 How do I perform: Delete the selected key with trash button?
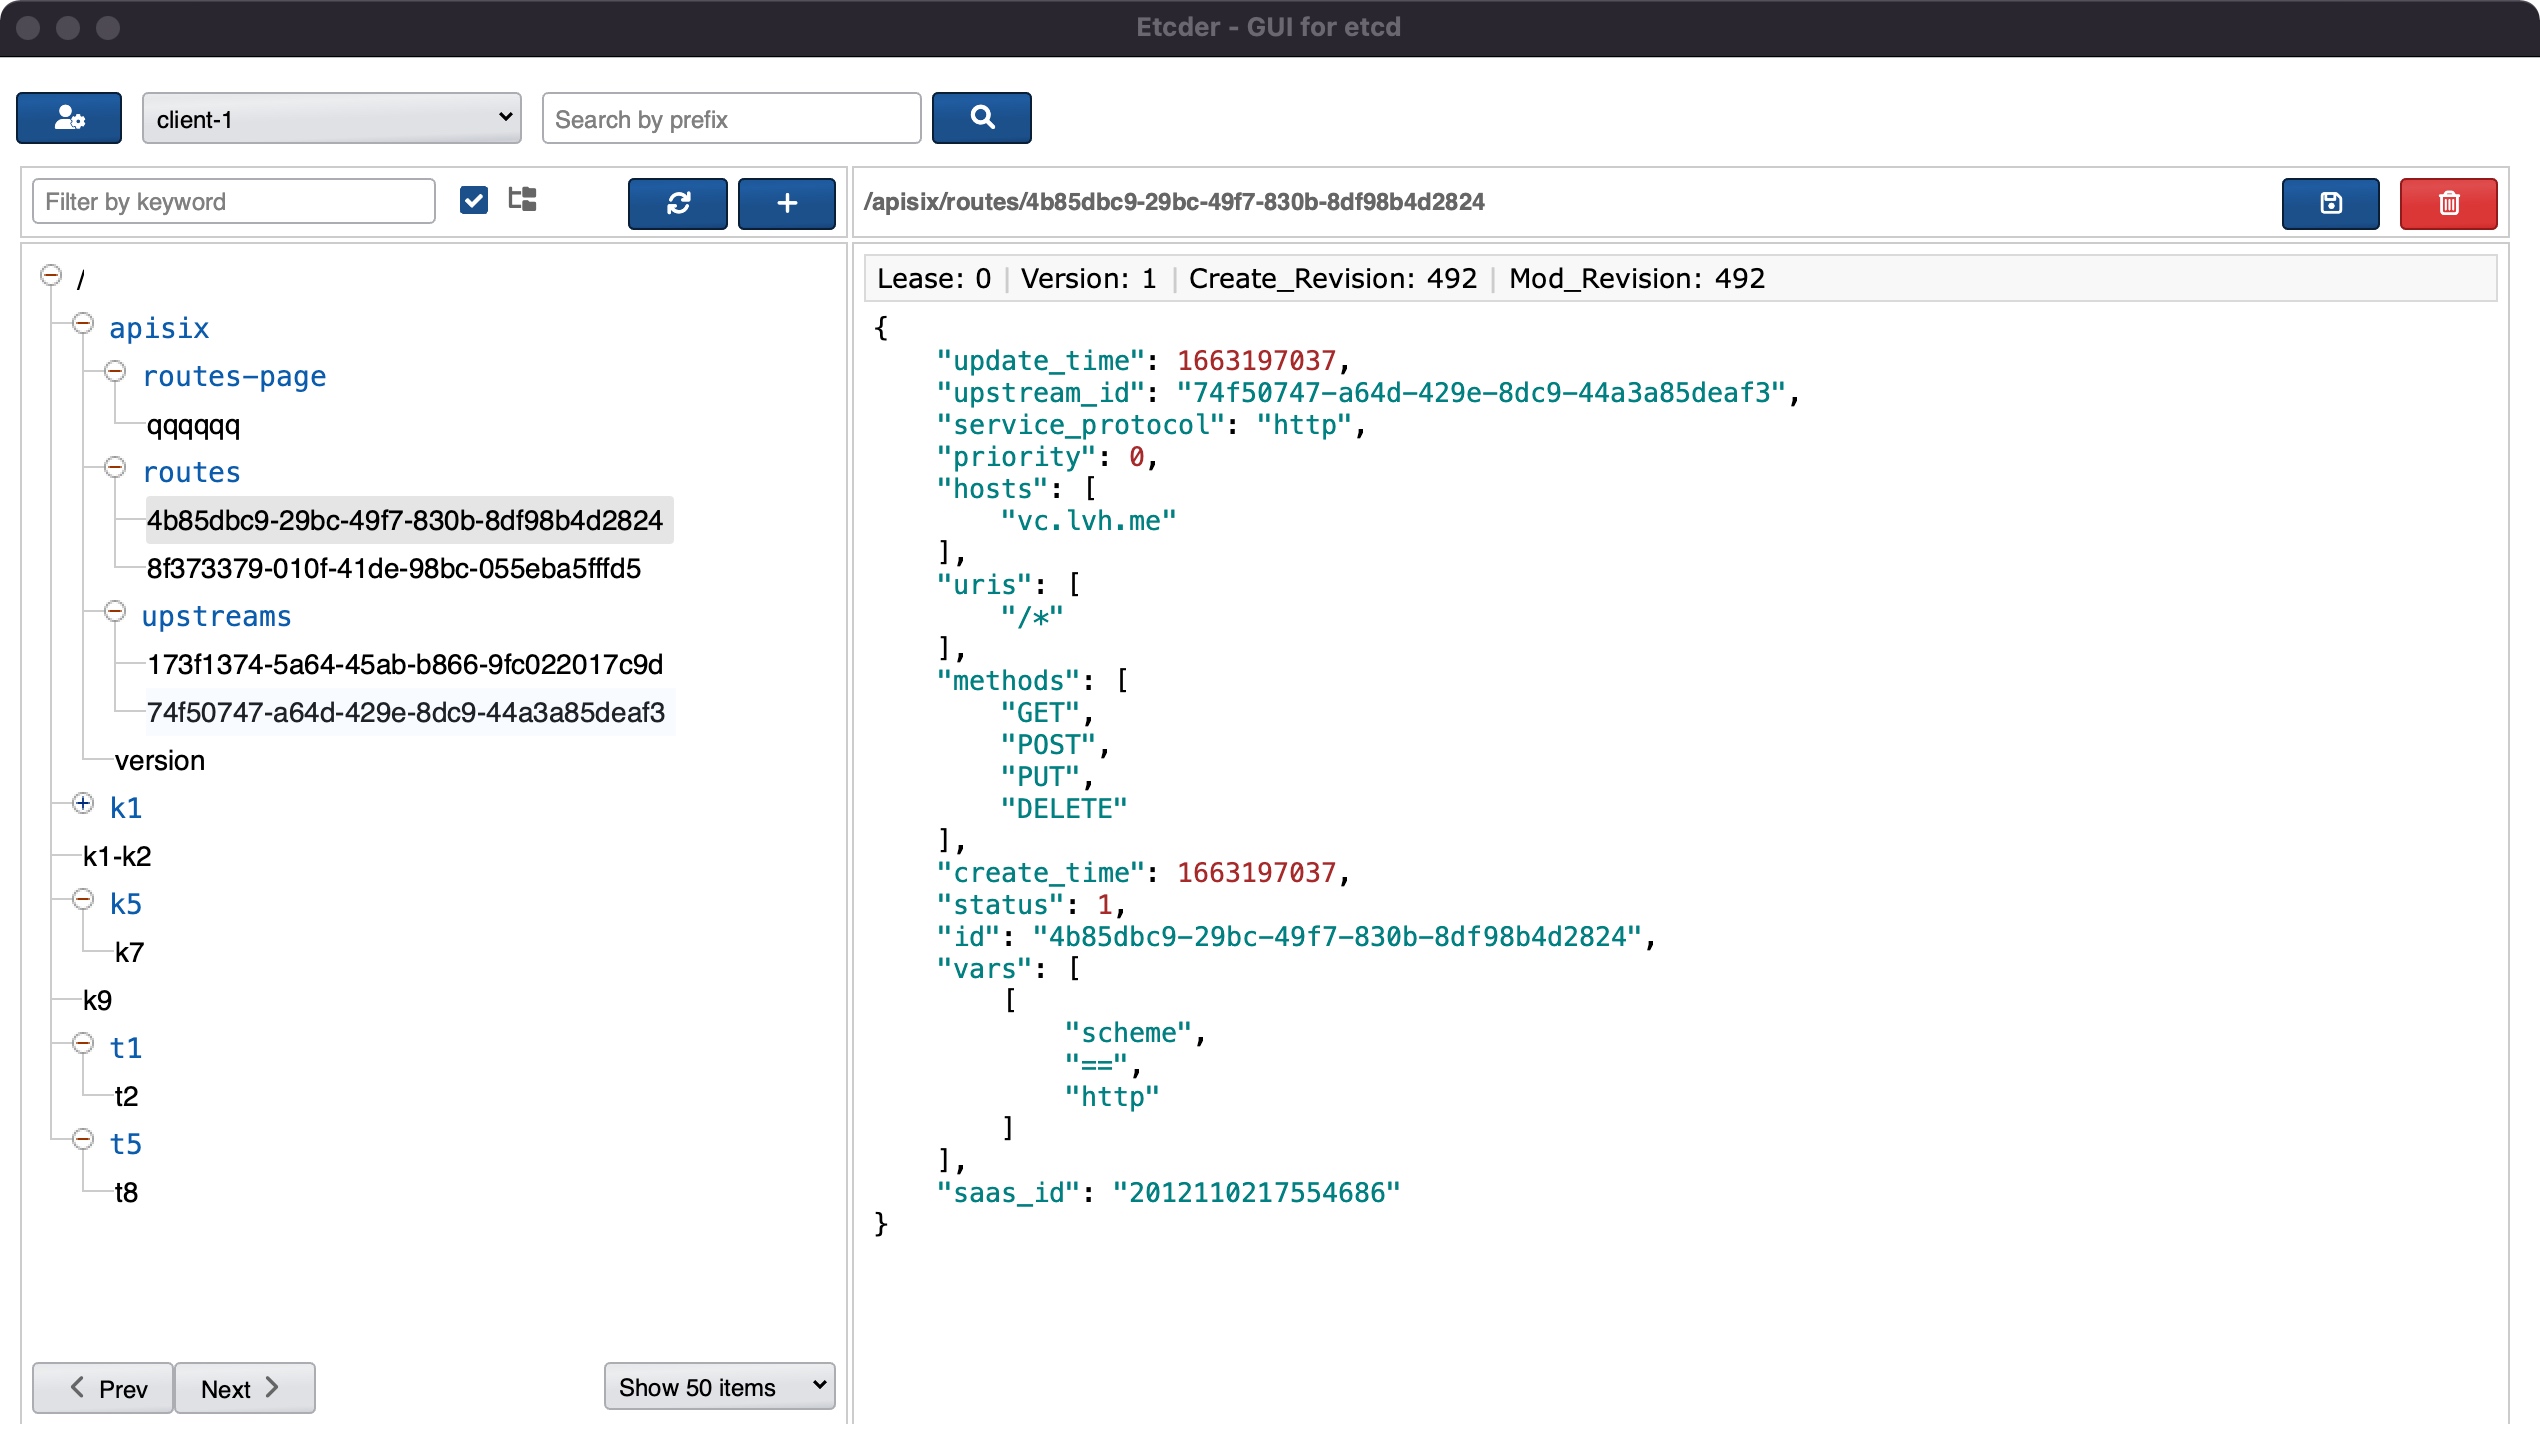[x=2448, y=203]
